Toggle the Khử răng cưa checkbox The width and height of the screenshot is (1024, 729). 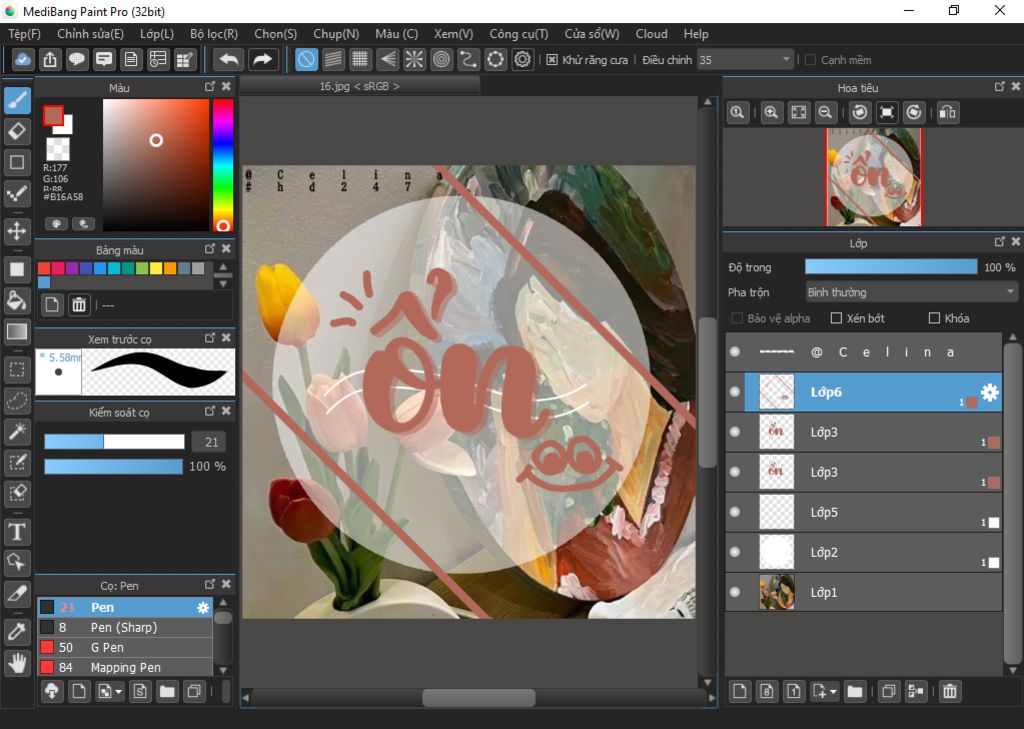tap(552, 60)
